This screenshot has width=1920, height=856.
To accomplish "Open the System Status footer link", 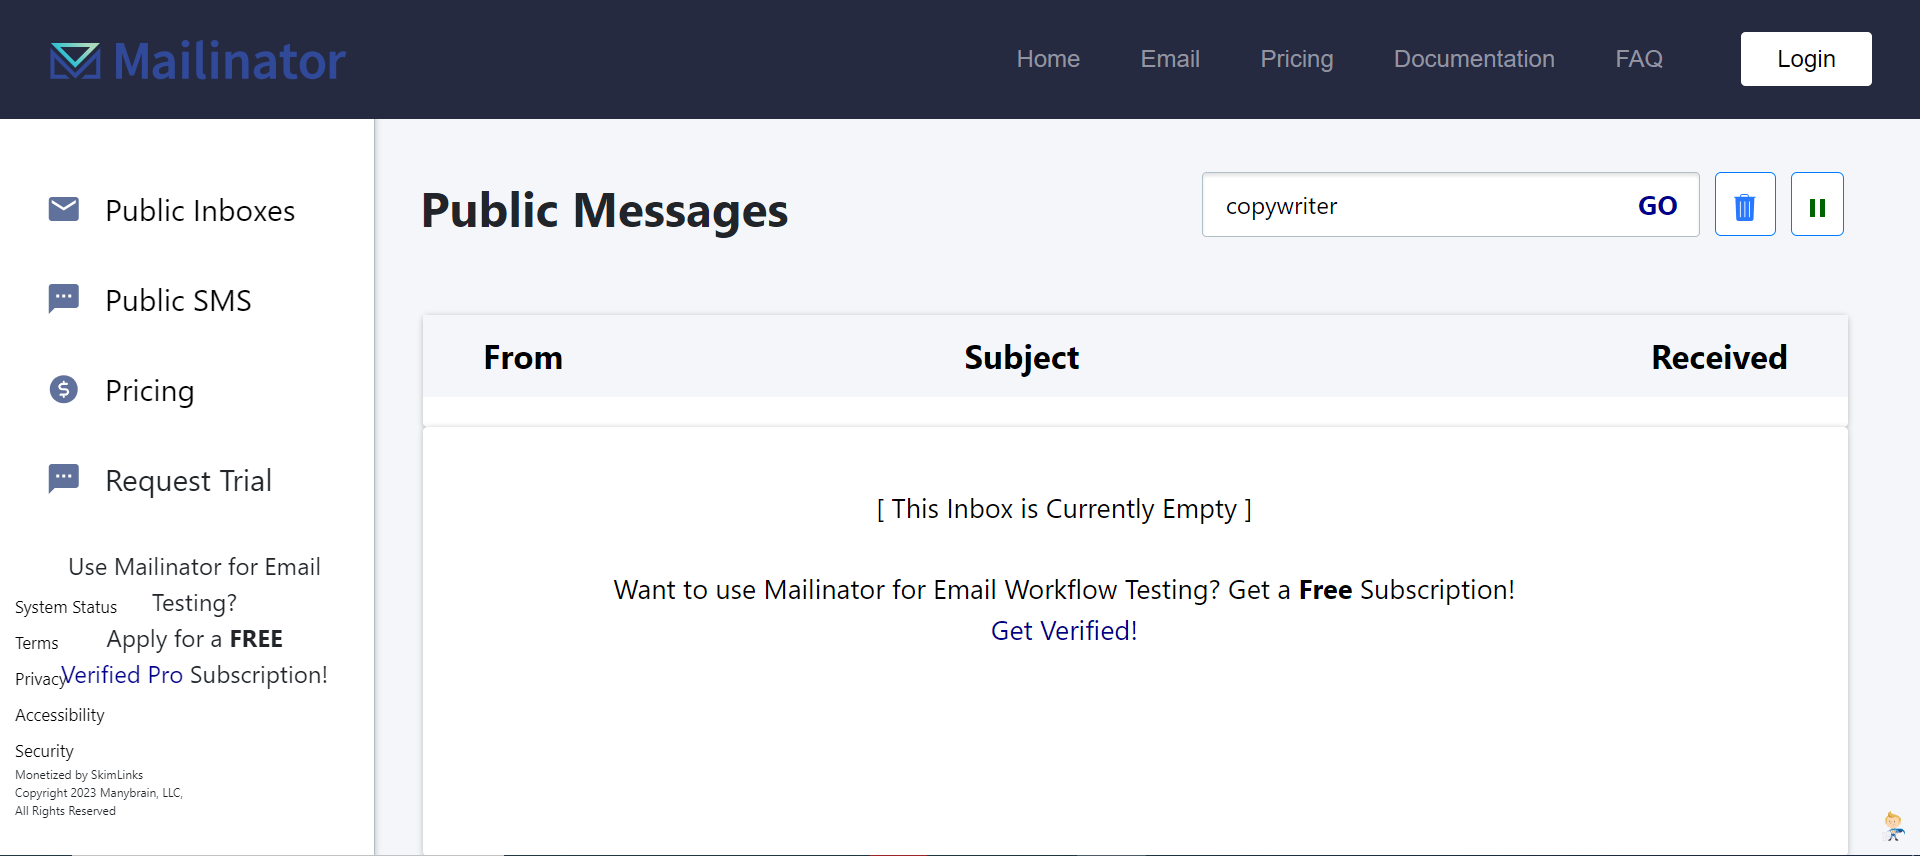I will (x=66, y=607).
